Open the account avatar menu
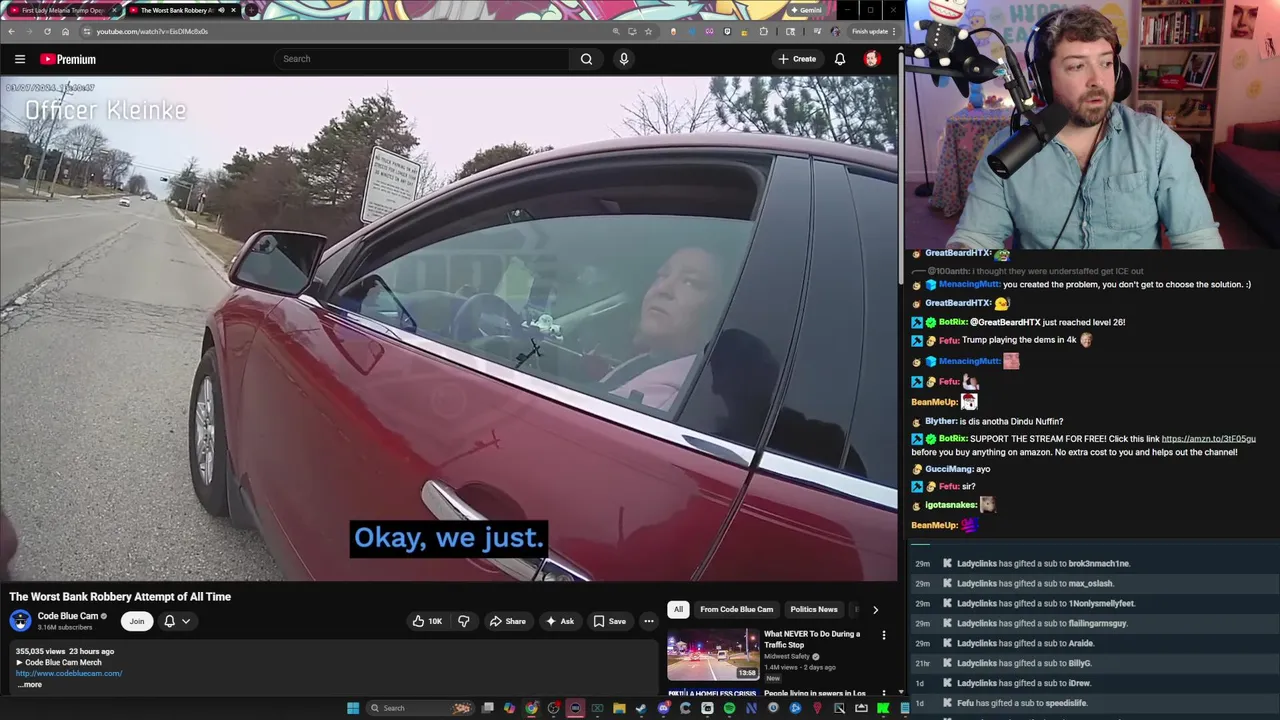 [x=872, y=59]
